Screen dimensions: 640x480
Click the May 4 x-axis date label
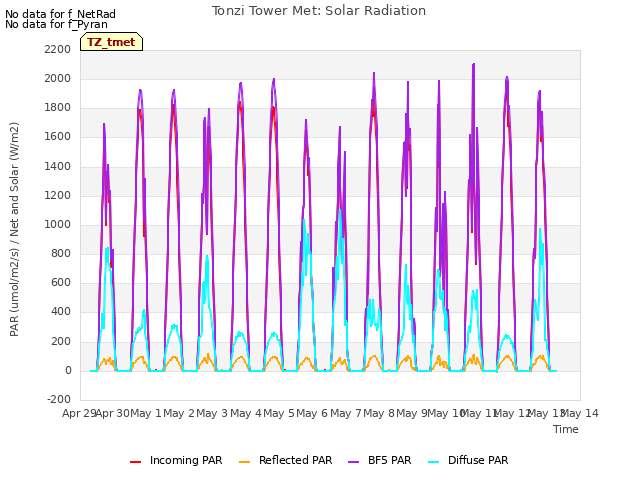pos(246,413)
